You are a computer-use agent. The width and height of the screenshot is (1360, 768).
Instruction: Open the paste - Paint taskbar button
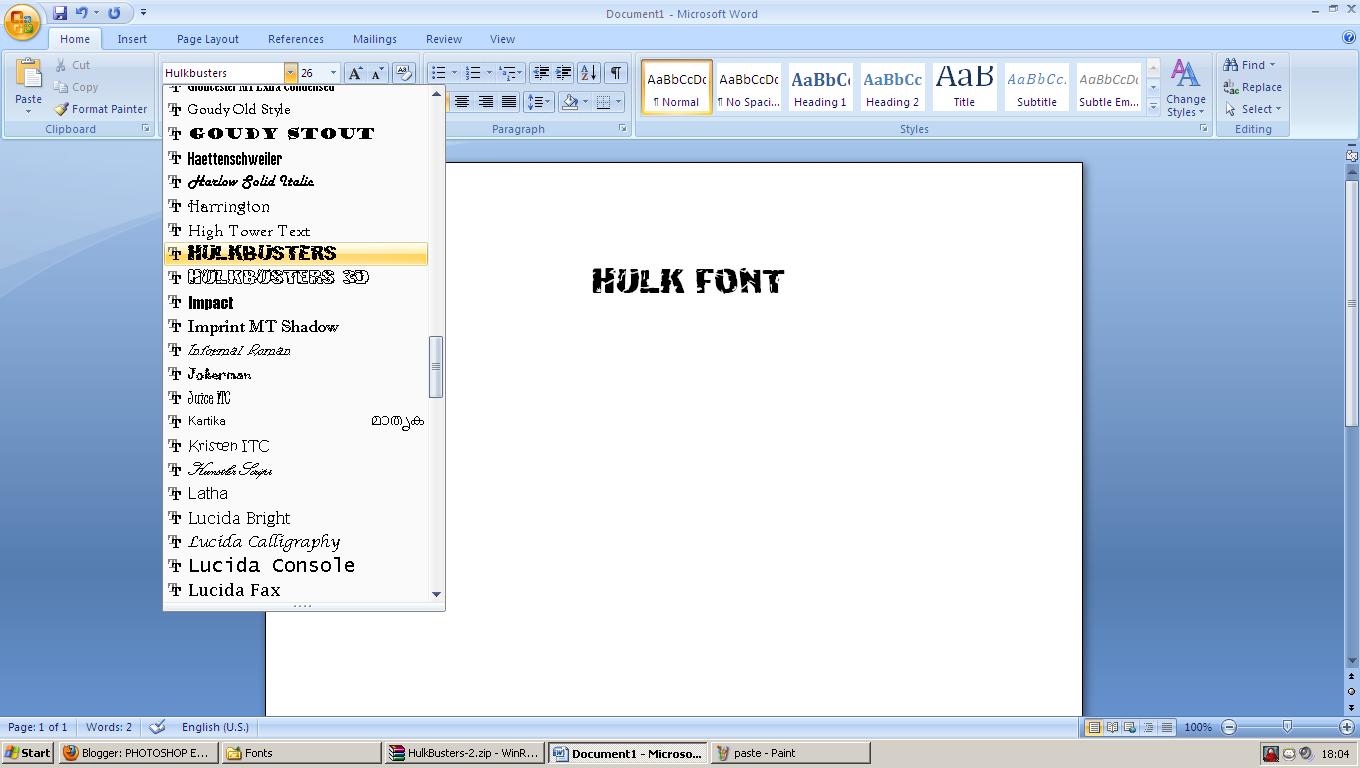coord(790,753)
